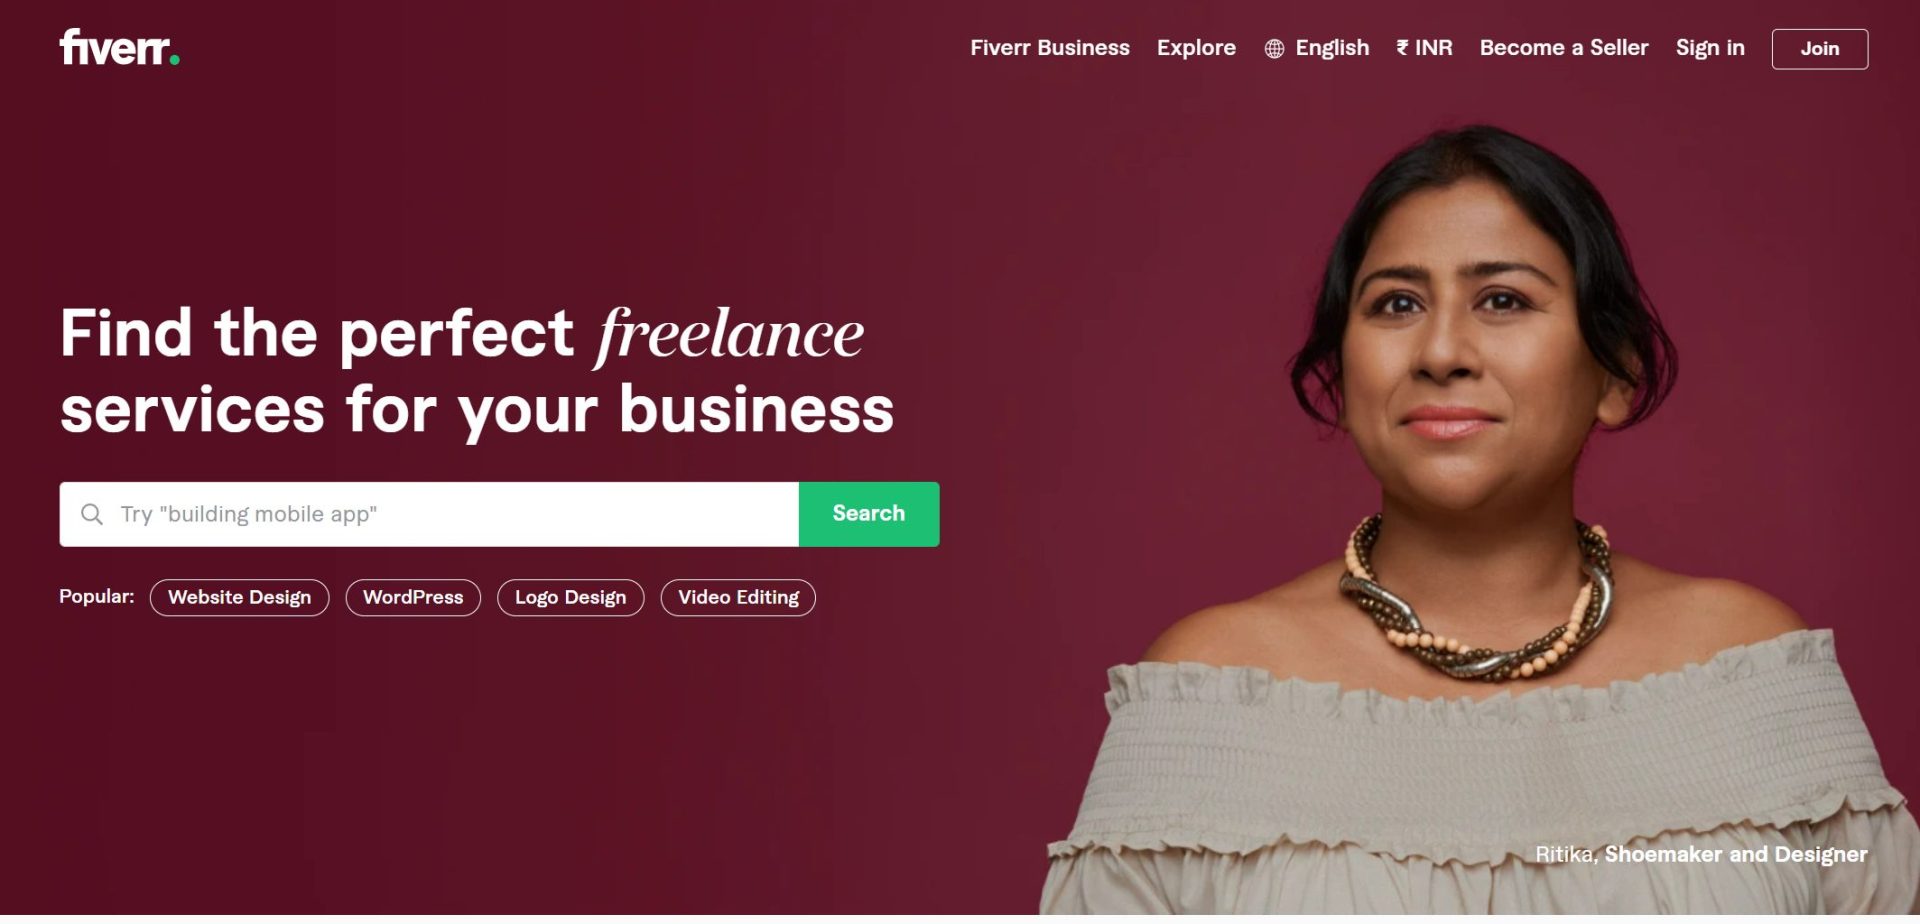Click Become a Seller link
The height and width of the screenshot is (924, 1920).
[x=1564, y=48]
